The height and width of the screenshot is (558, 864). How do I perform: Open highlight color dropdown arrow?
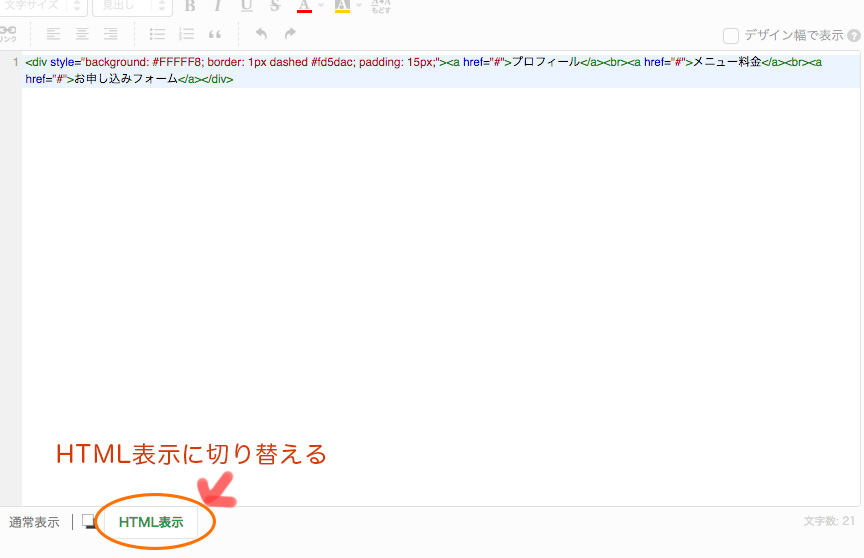point(359,6)
